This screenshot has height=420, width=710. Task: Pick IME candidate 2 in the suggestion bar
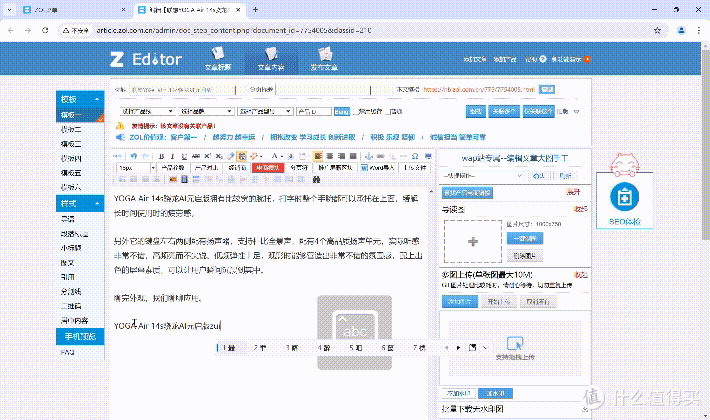pyautogui.click(x=260, y=348)
